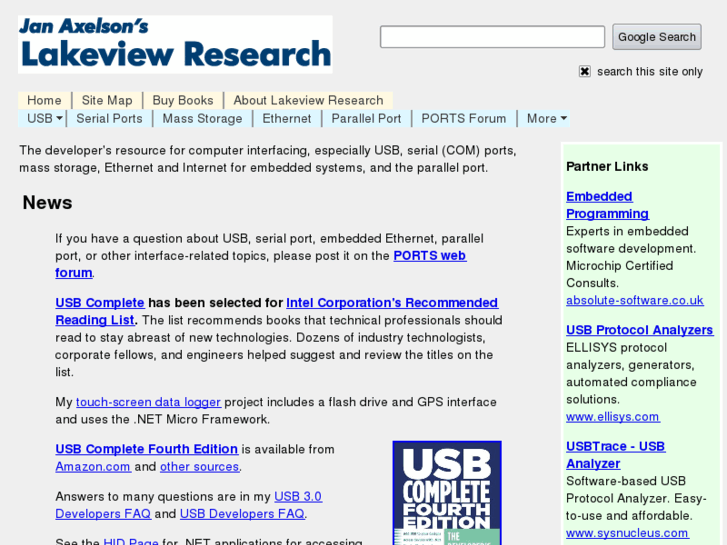Open About Lakeview Research

pyautogui.click(x=308, y=100)
